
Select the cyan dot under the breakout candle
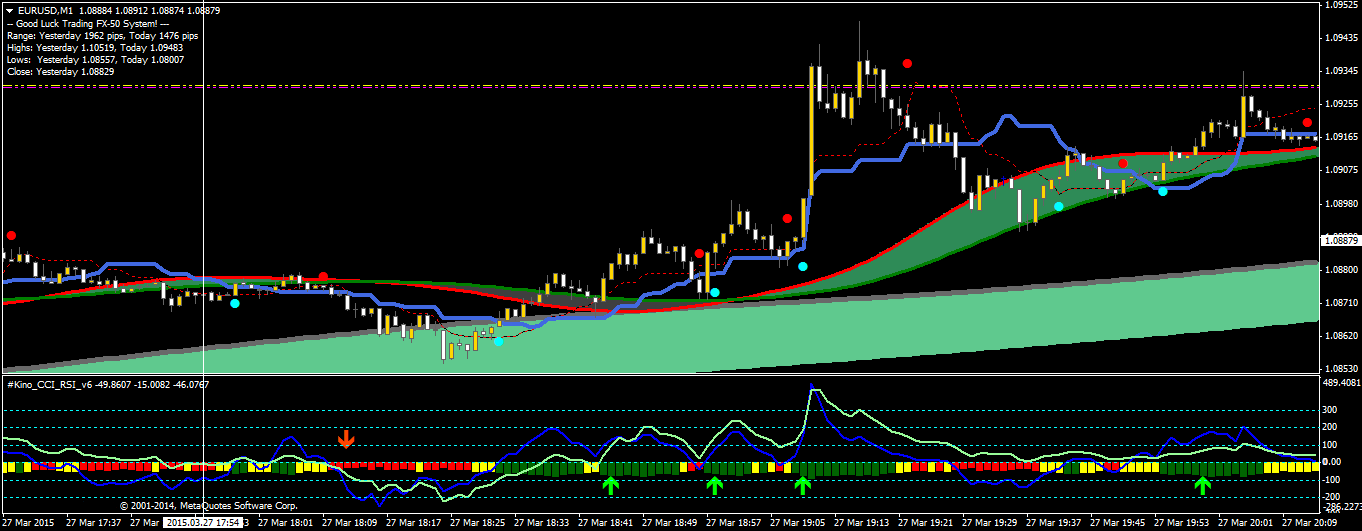pos(803,266)
